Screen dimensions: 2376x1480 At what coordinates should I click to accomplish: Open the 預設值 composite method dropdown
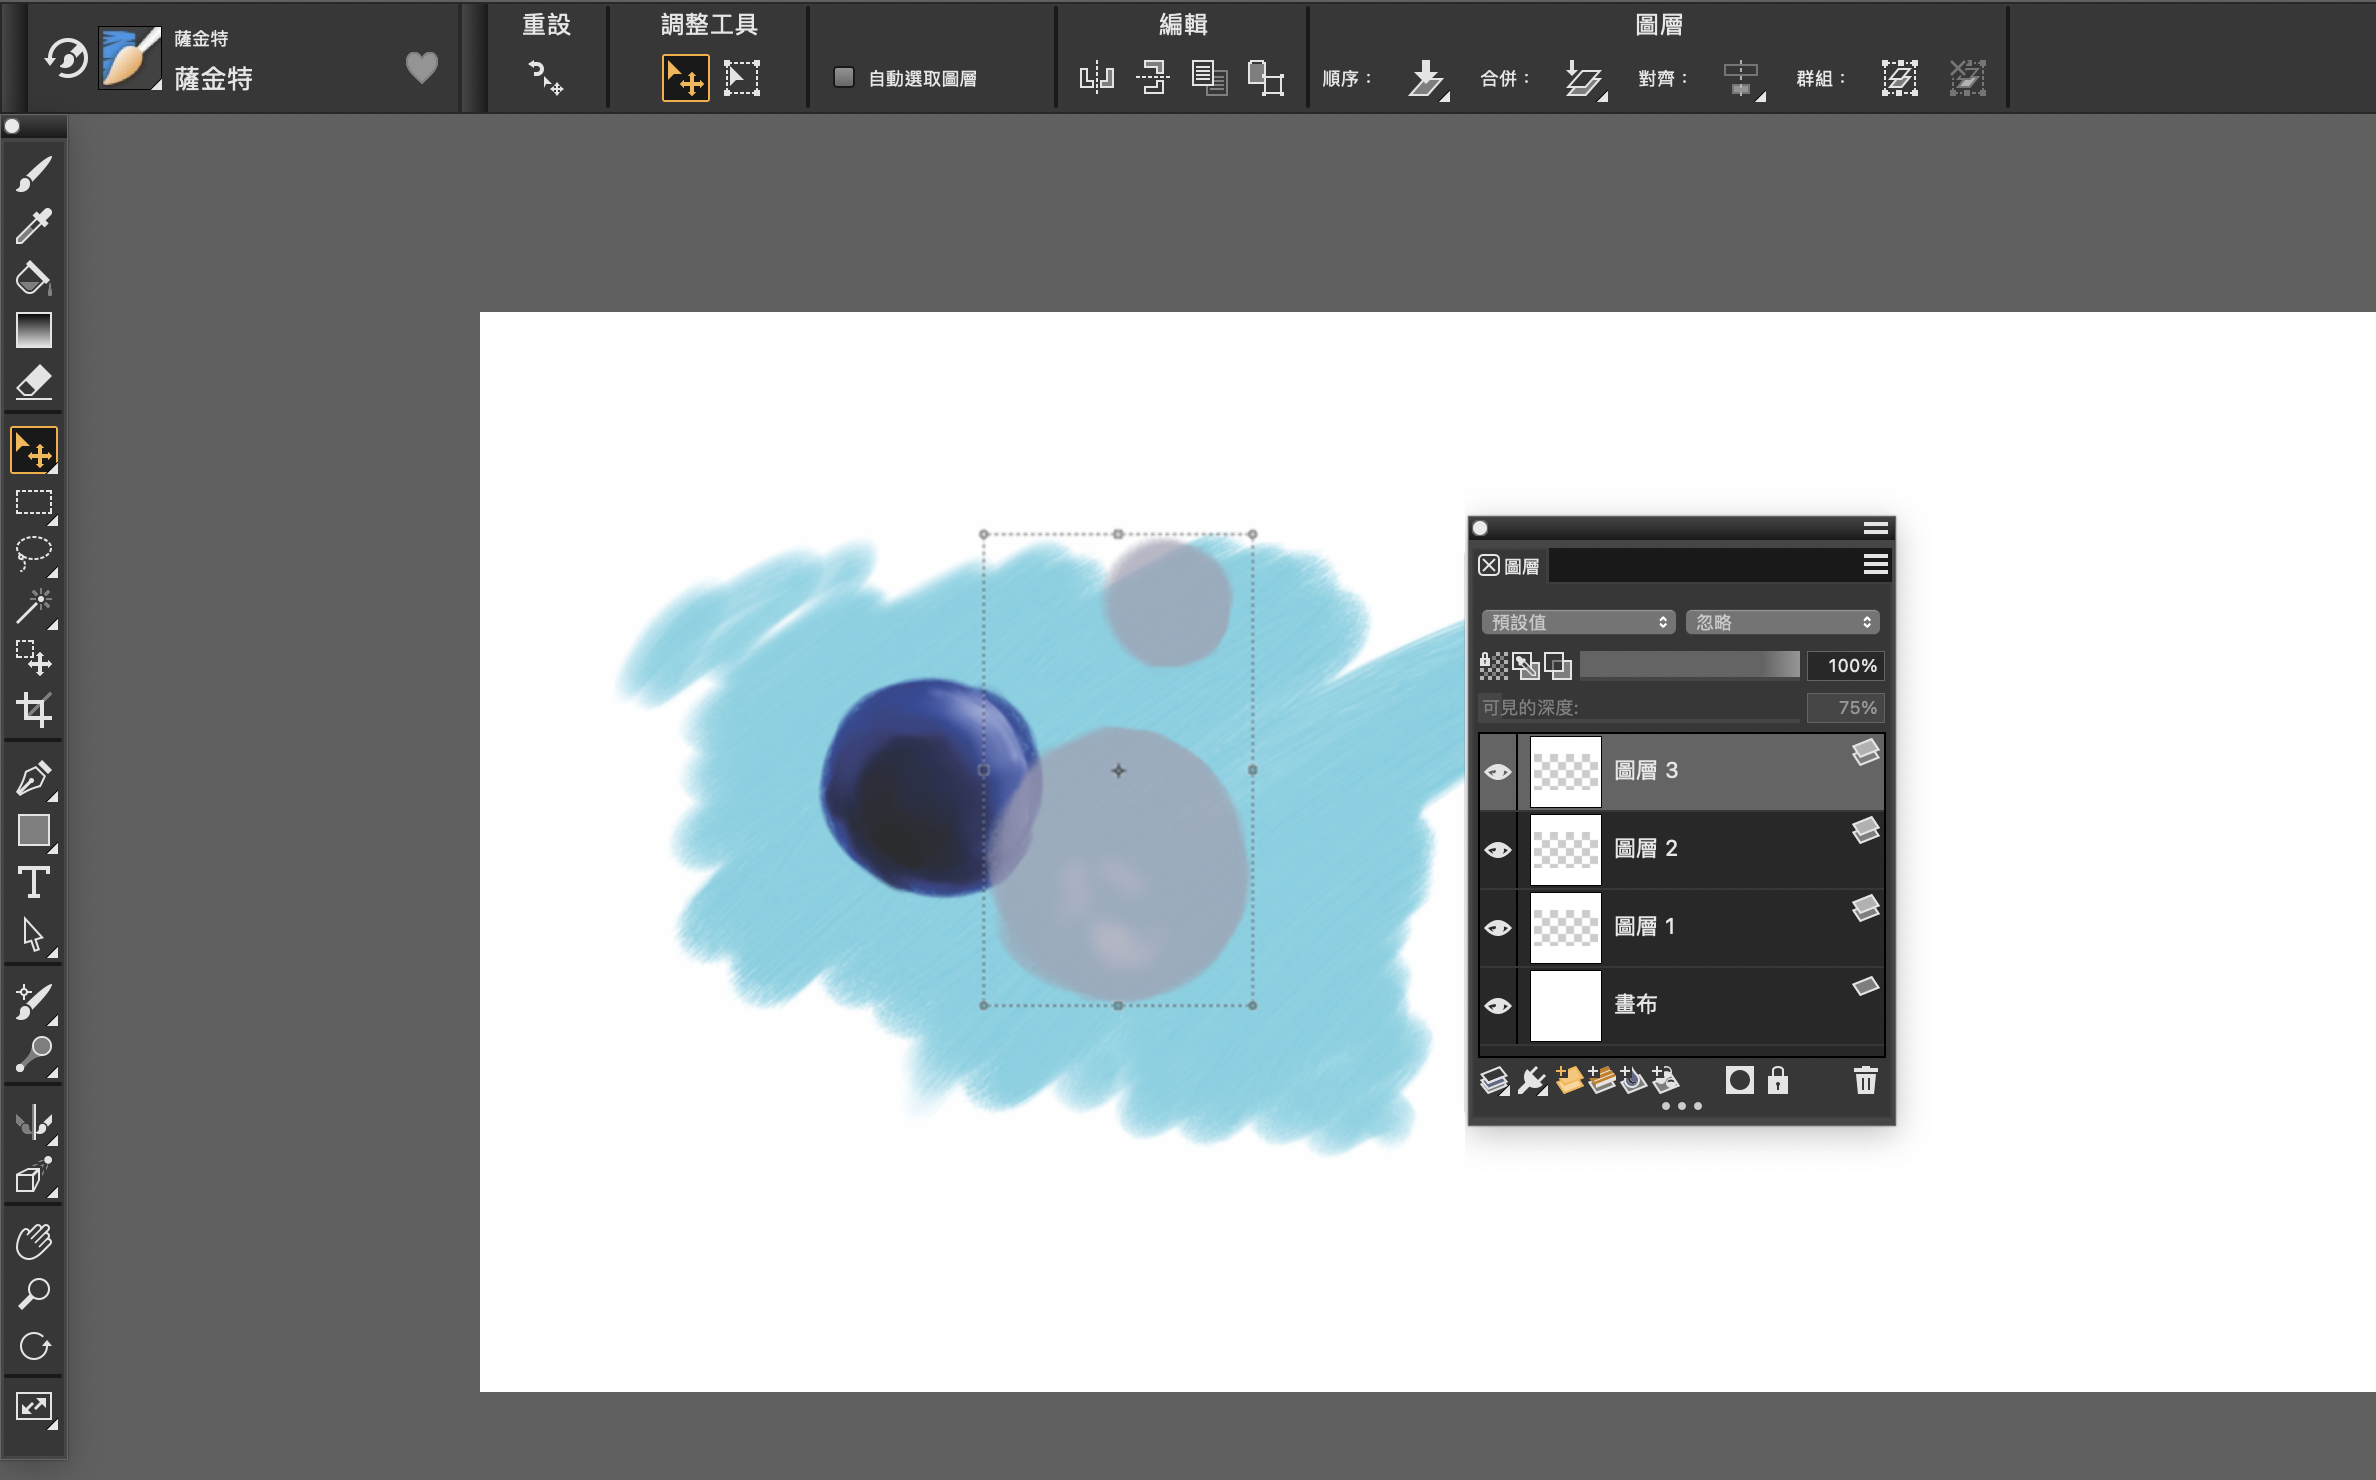pyautogui.click(x=1578, y=622)
